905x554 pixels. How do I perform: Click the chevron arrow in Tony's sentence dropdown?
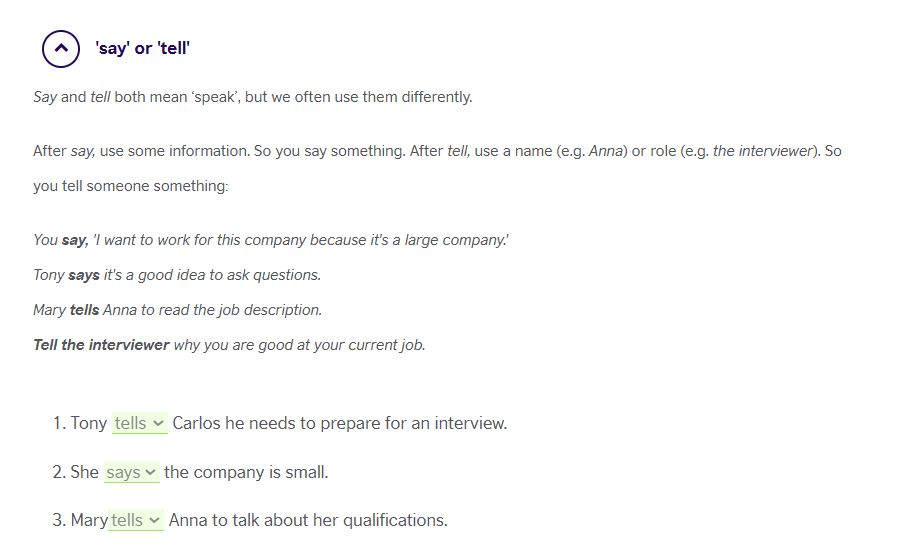click(158, 424)
